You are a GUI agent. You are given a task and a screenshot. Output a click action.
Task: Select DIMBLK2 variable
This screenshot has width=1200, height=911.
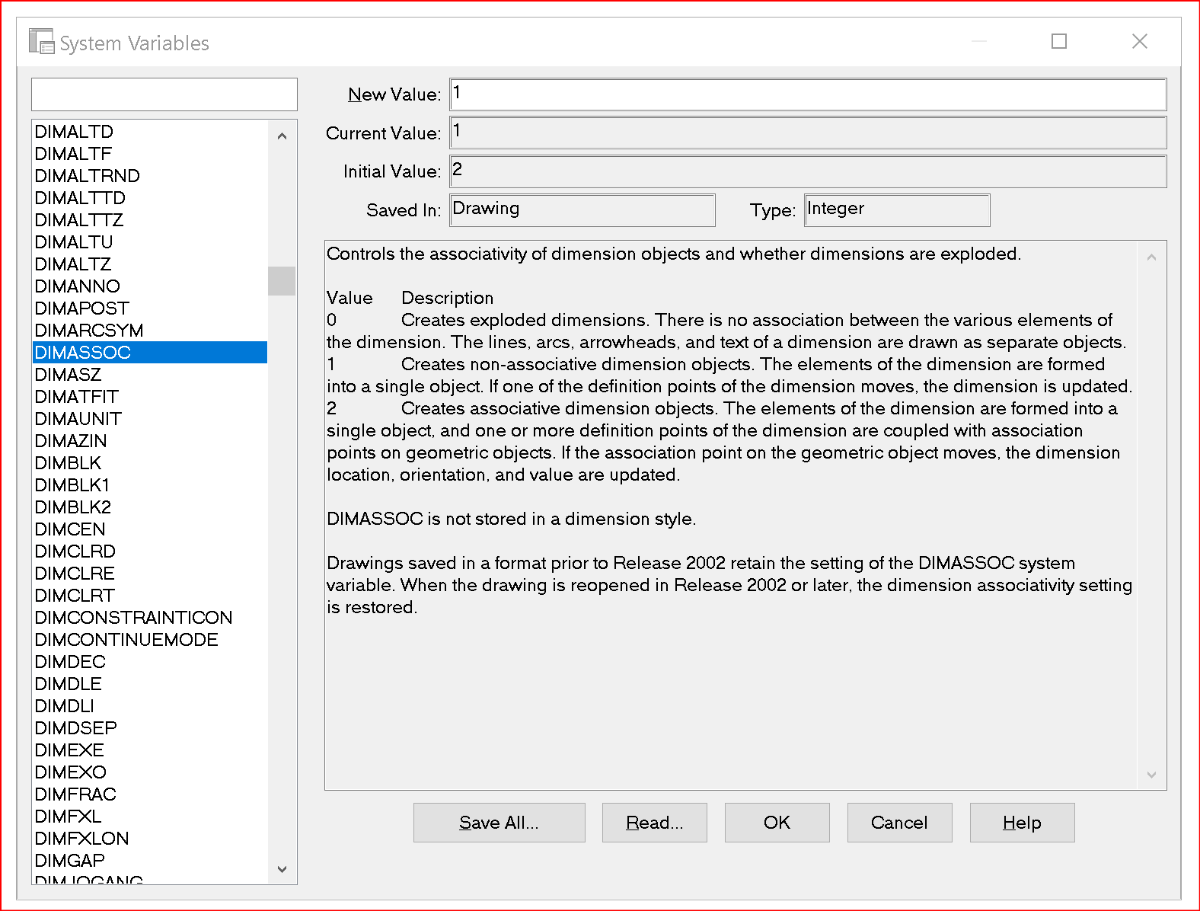149,507
